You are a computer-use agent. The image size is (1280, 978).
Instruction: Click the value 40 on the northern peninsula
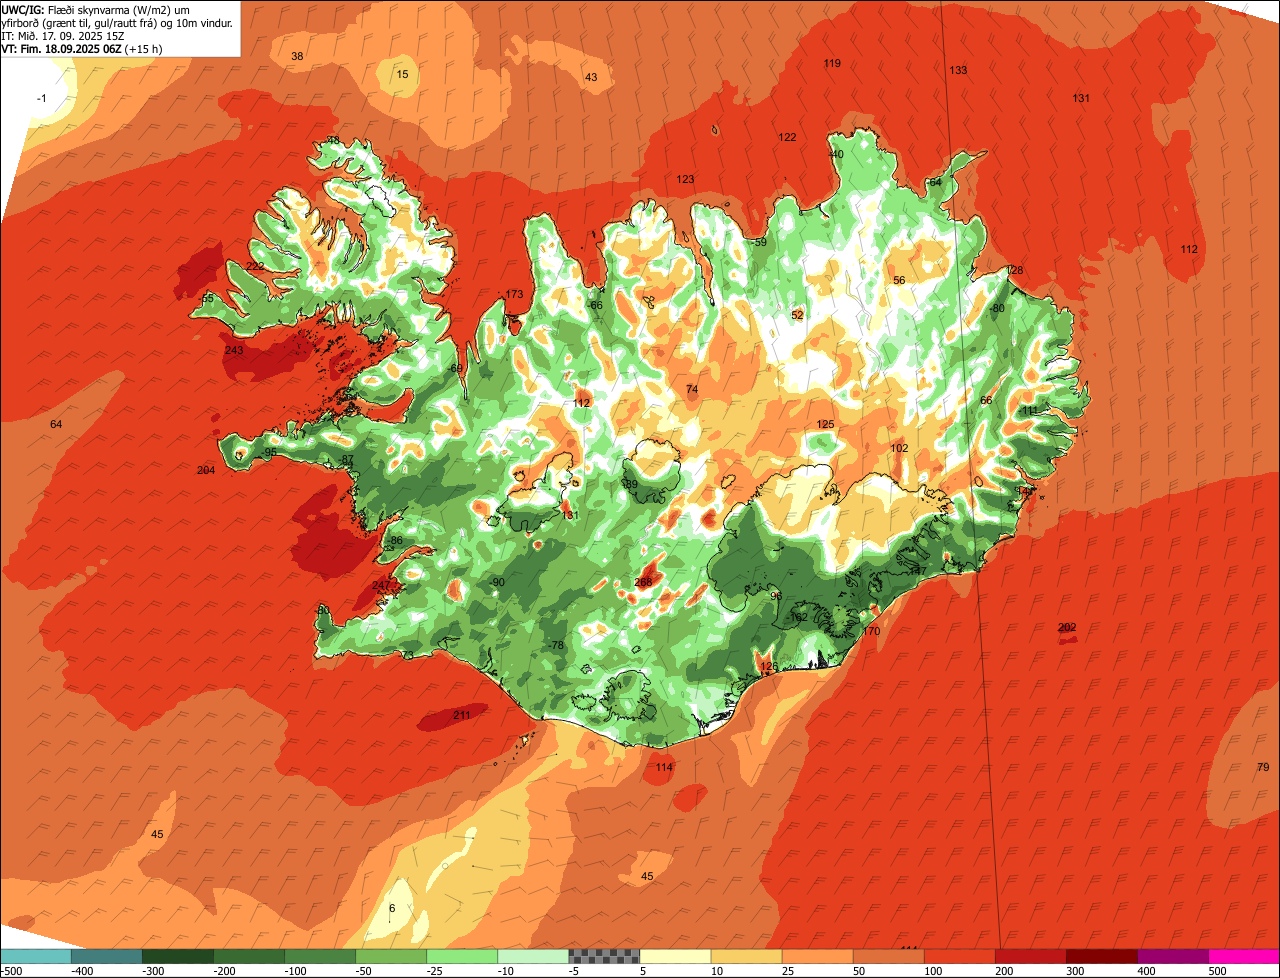837,154
